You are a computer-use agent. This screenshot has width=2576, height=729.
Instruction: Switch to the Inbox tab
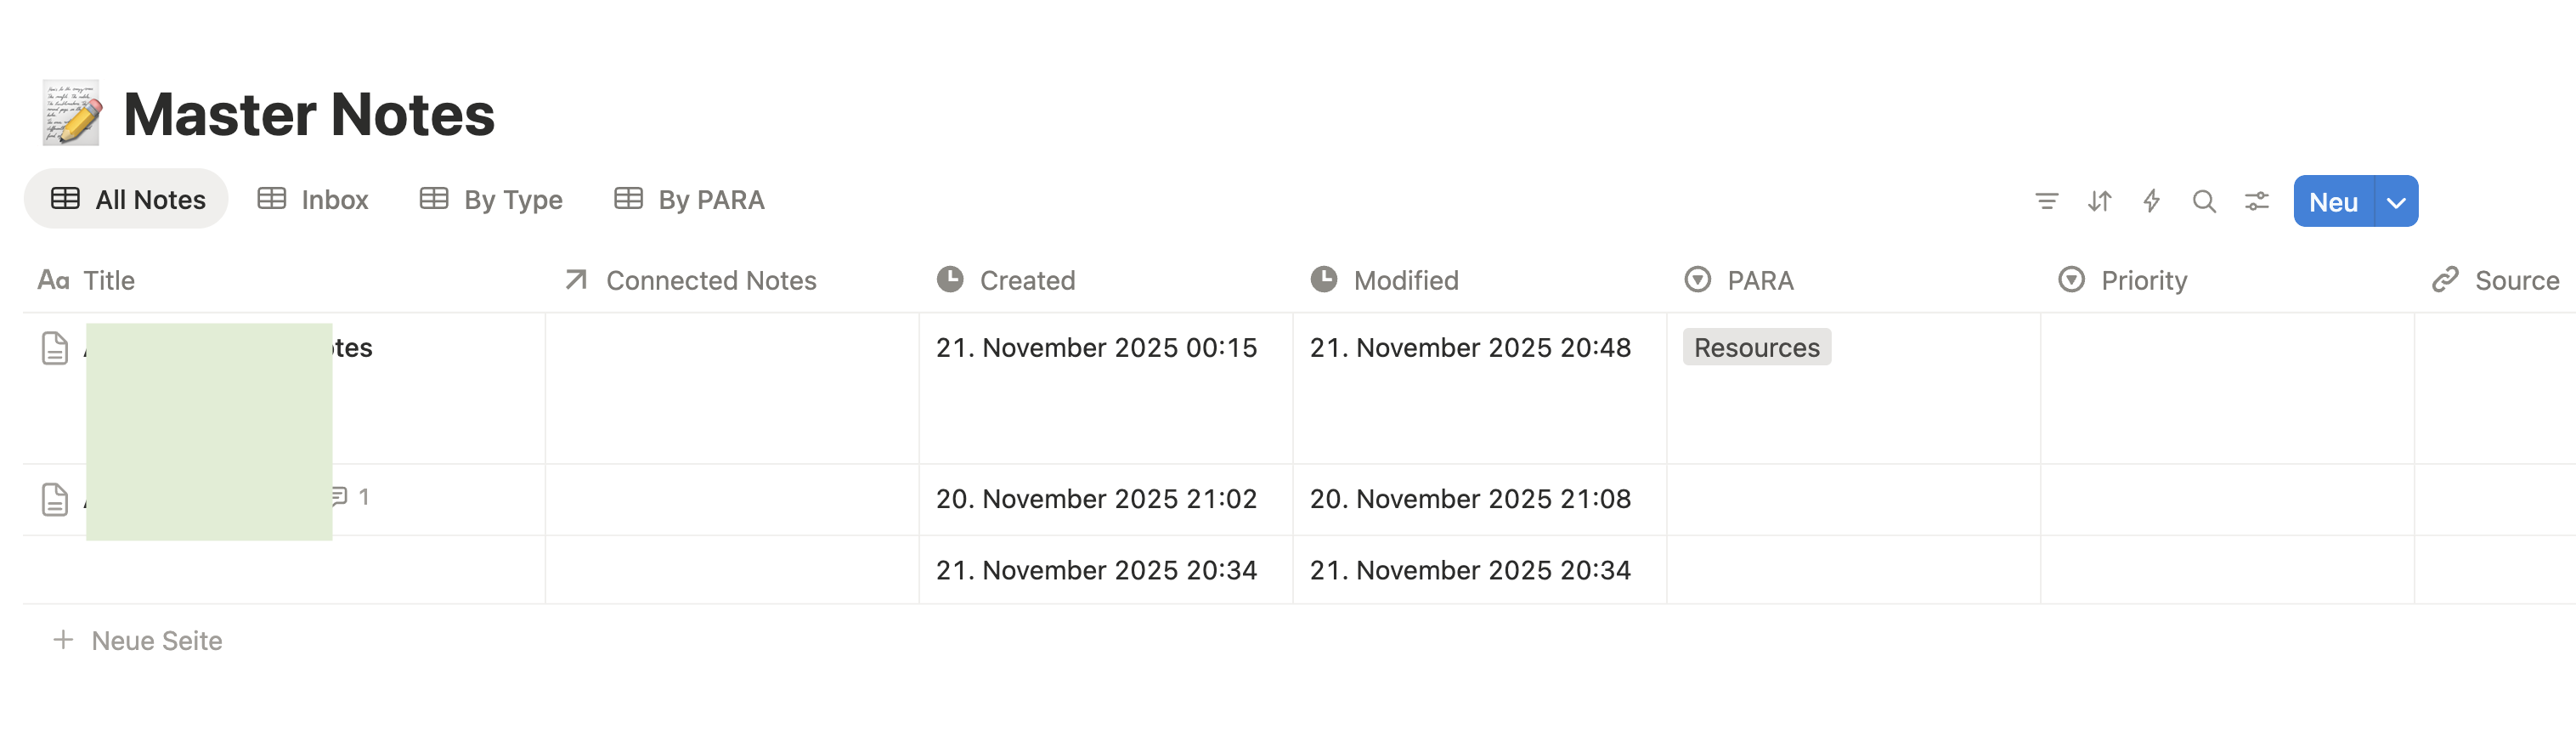[x=313, y=200]
